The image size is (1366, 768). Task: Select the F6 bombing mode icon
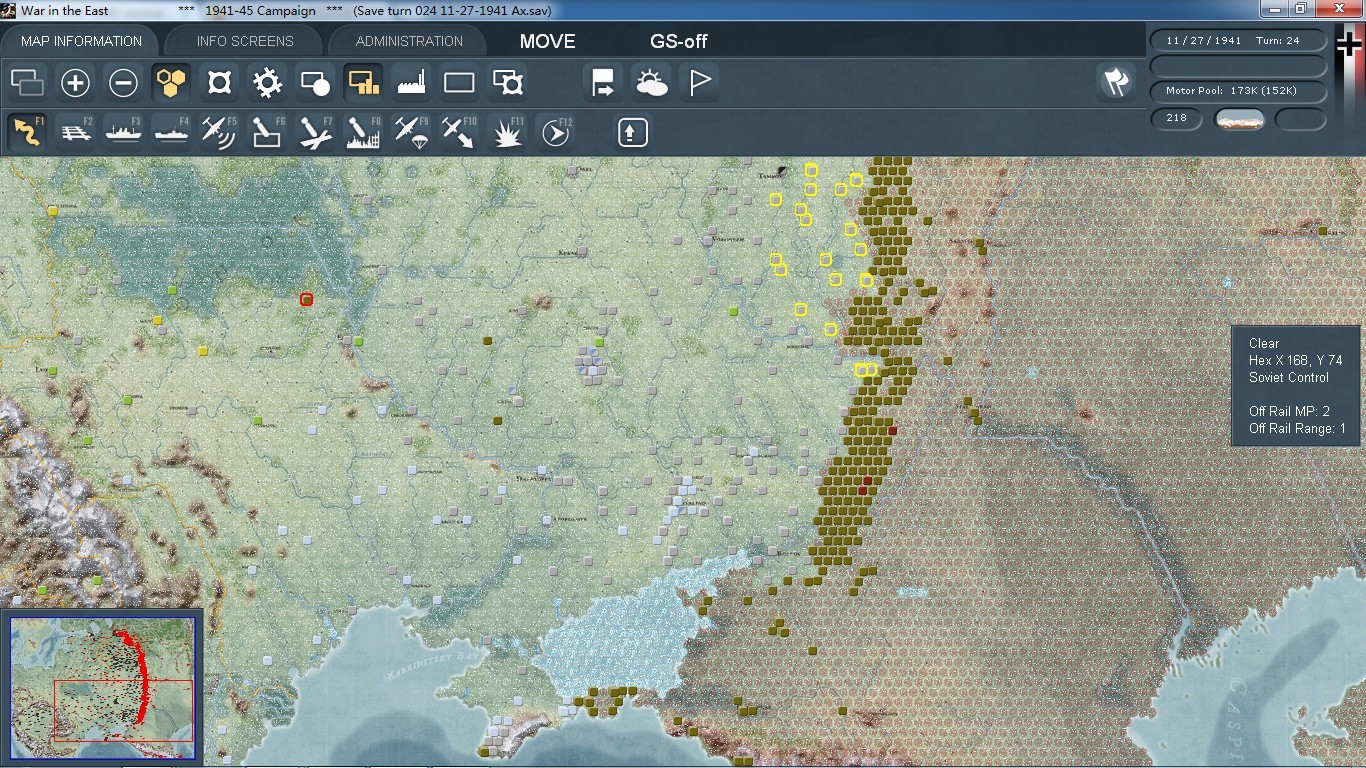pos(267,132)
